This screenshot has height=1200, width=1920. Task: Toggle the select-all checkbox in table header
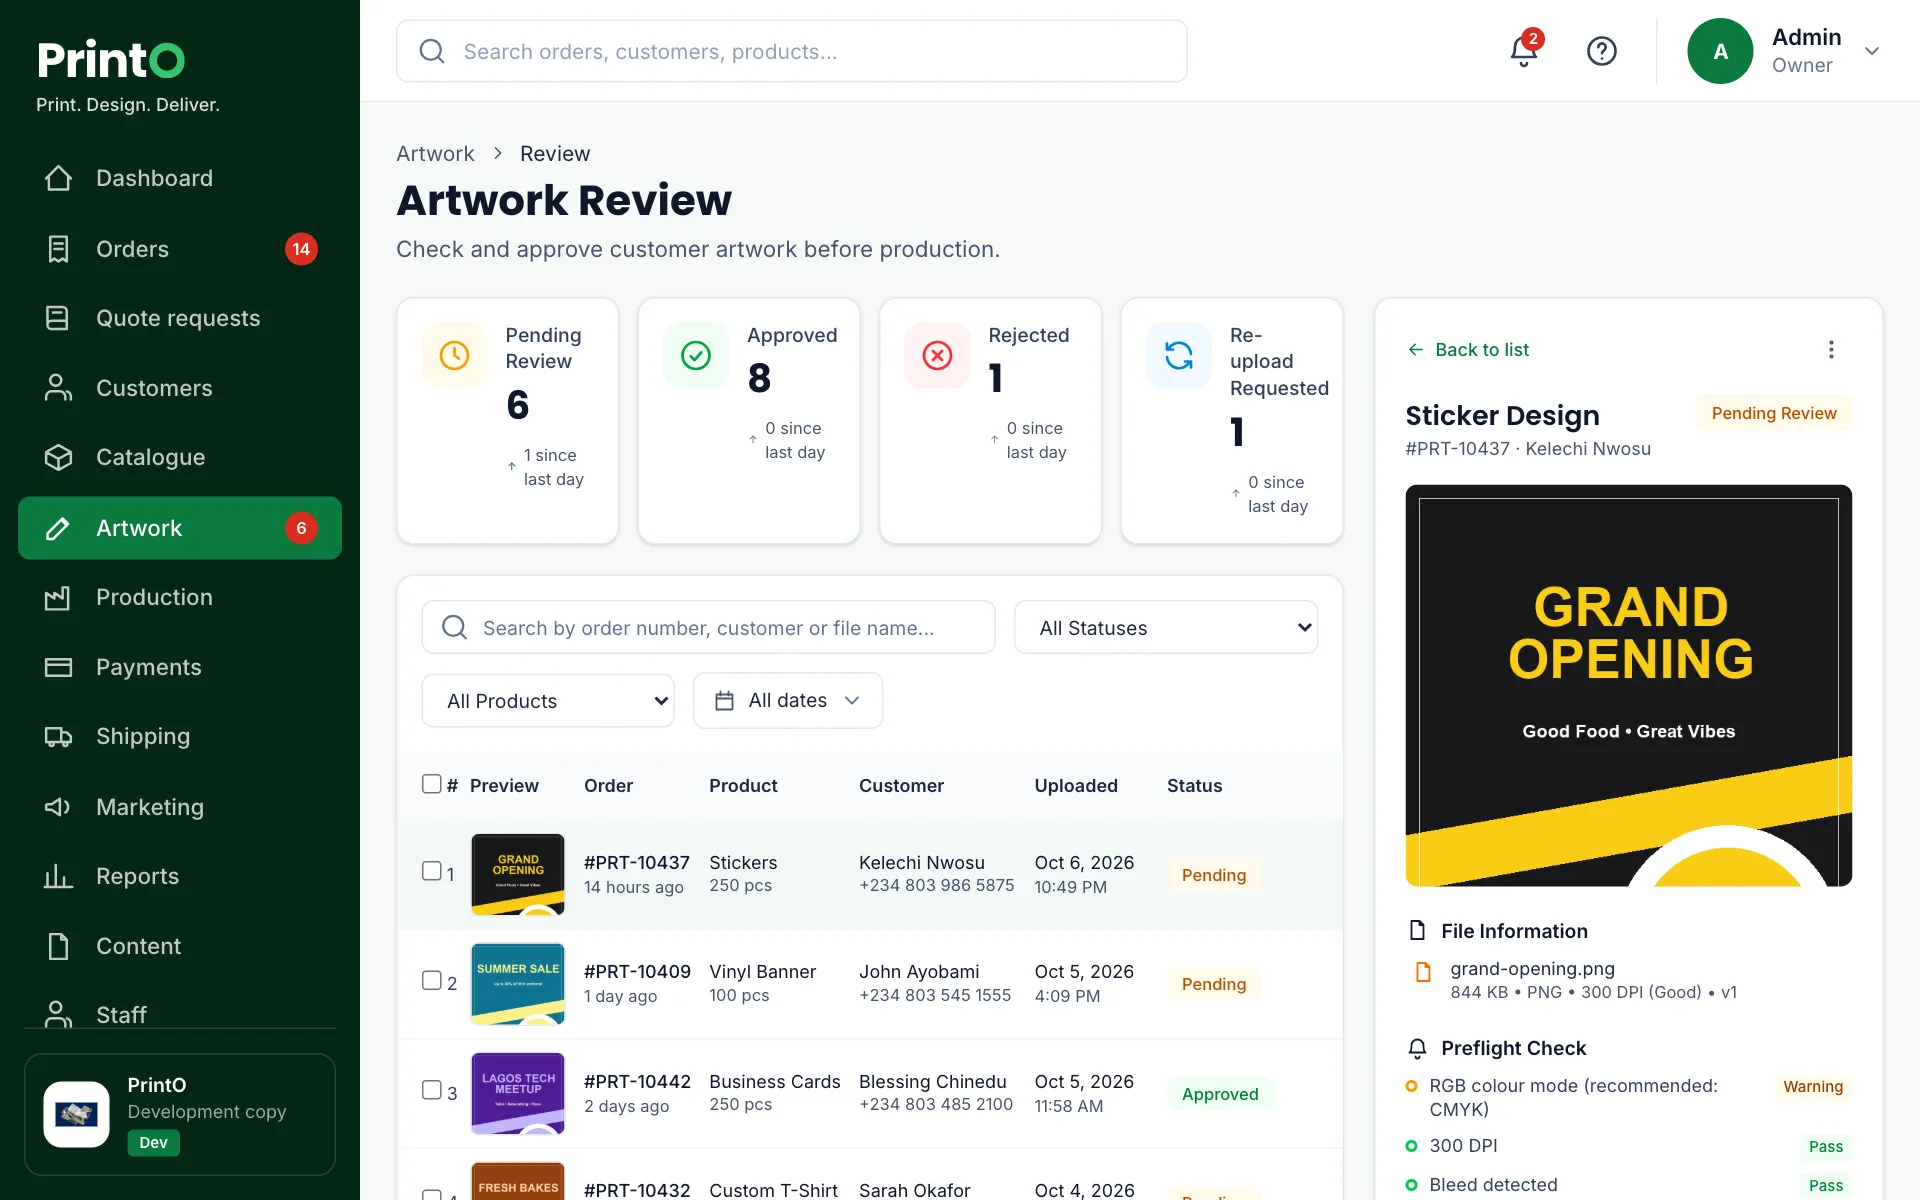(432, 784)
